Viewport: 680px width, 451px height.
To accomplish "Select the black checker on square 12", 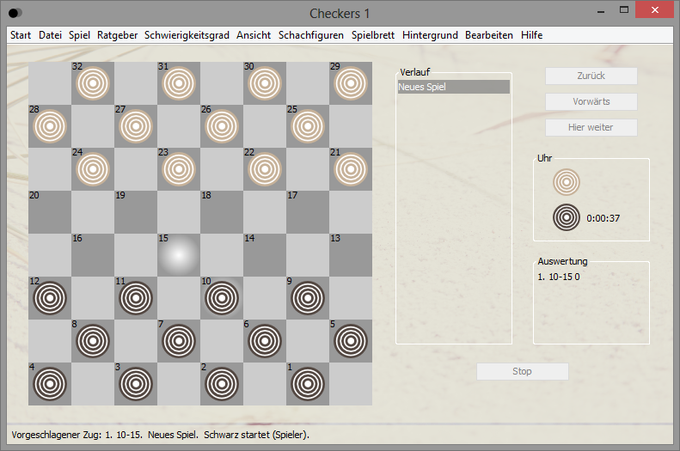I will 50,298.
